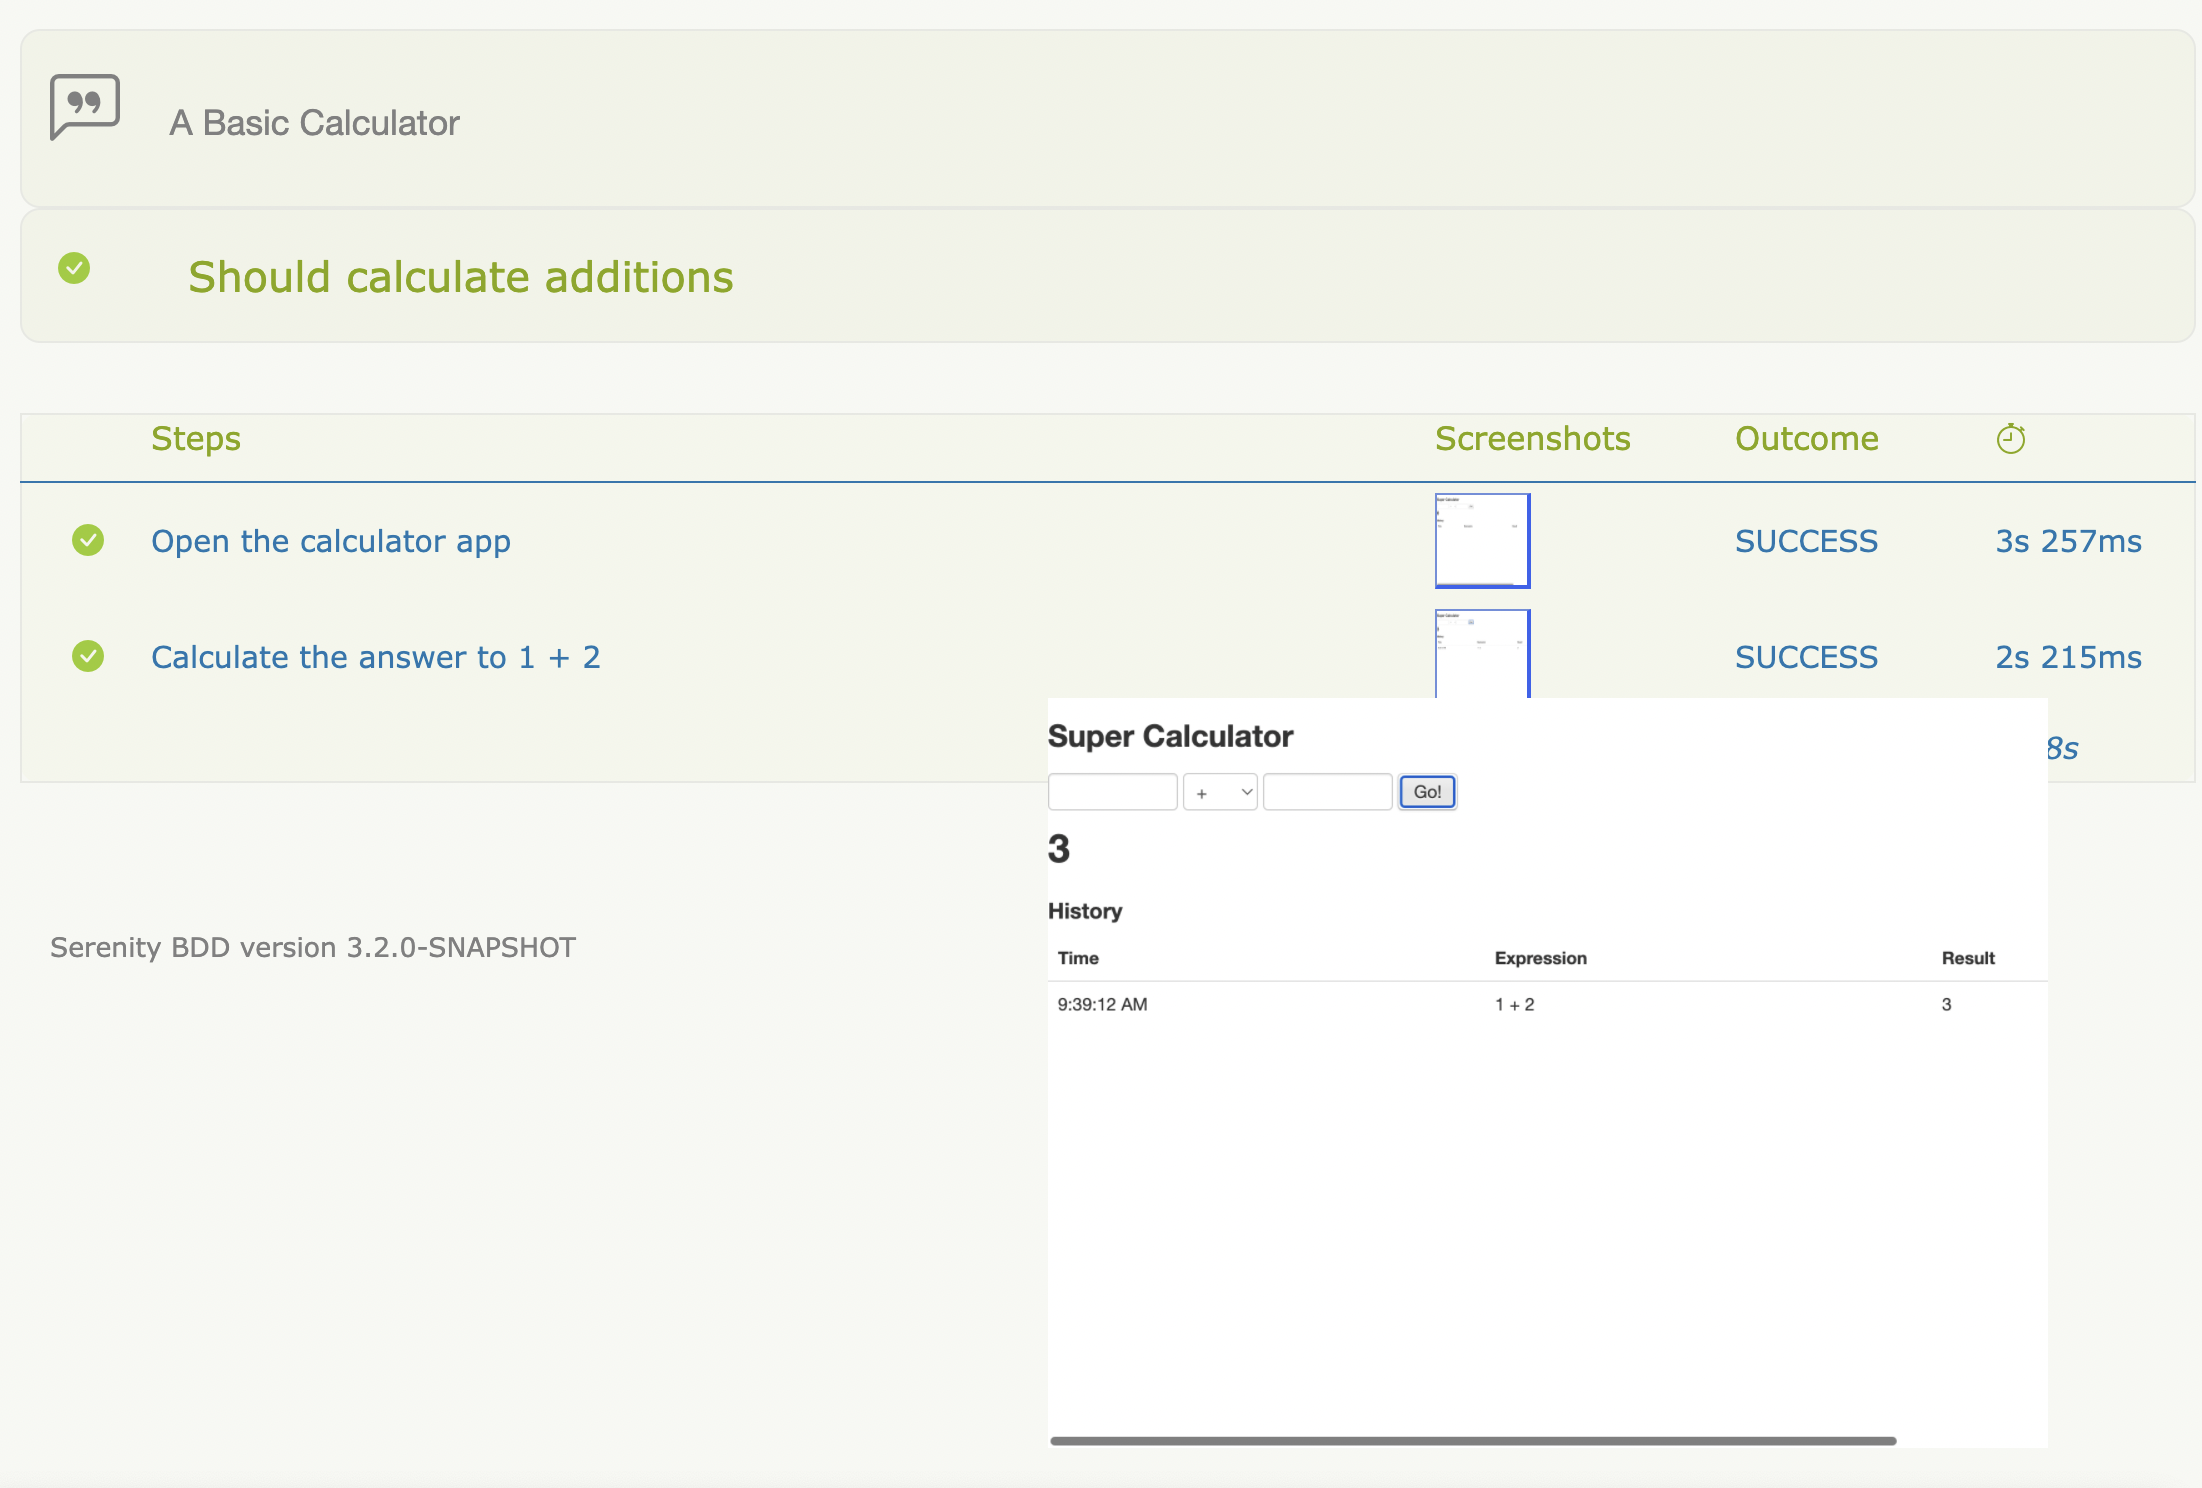The width and height of the screenshot is (2202, 1488).
Task: Click success checkmark for Open calculator step
Action: tap(88, 541)
